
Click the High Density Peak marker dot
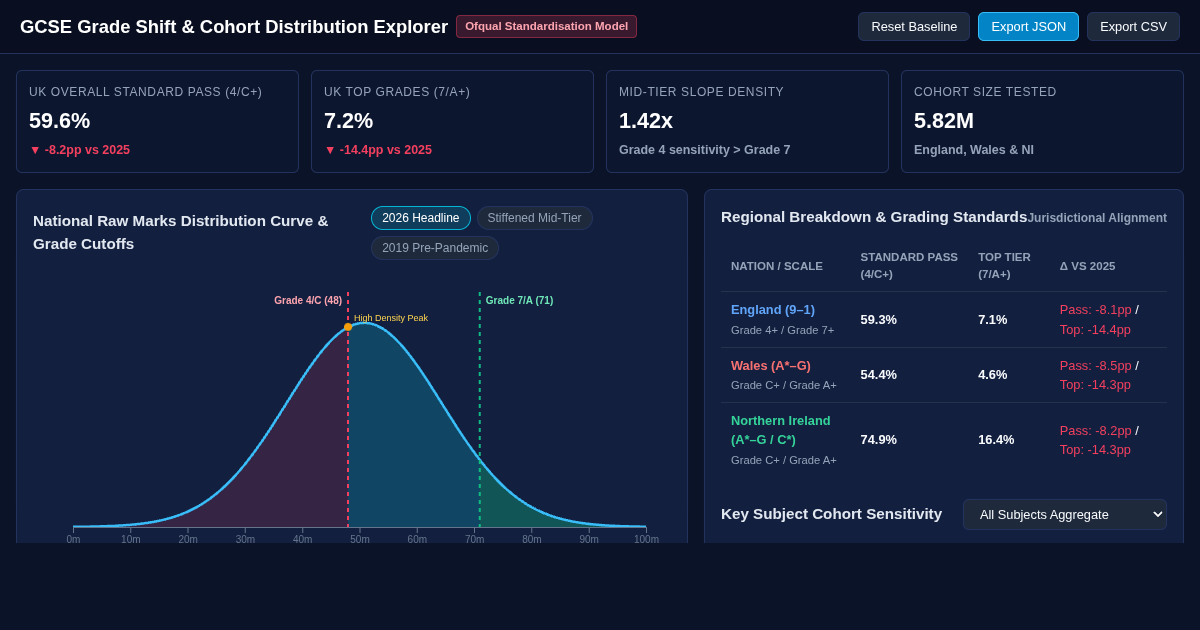pos(348,327)
